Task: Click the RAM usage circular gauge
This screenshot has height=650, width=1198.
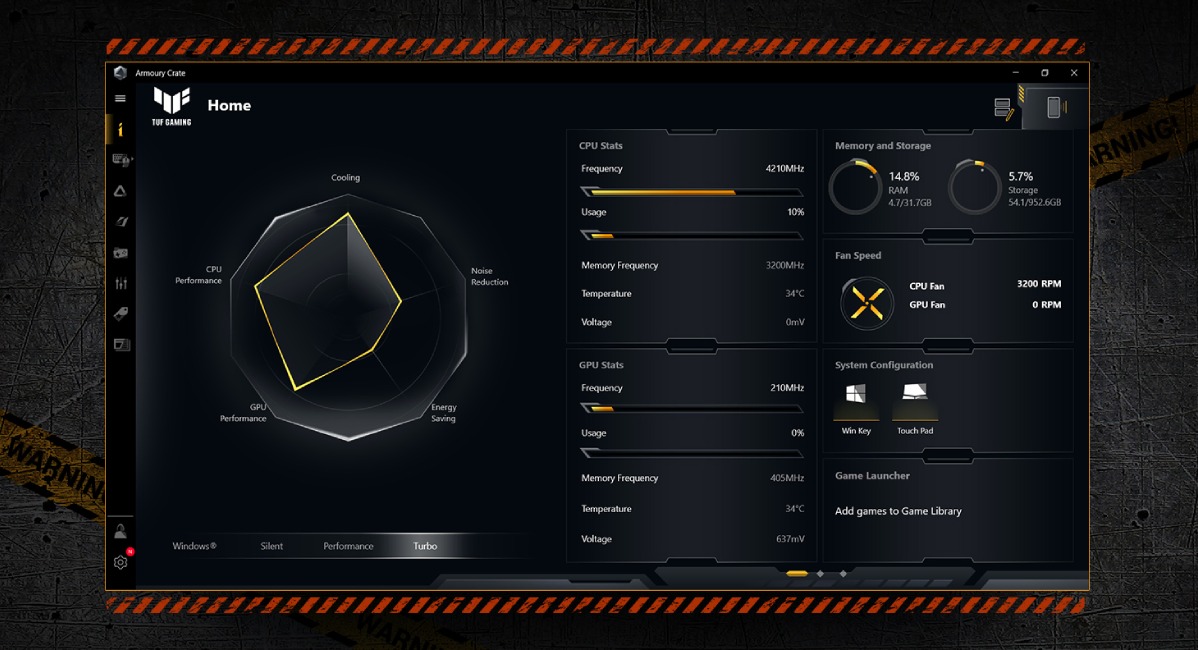Action: pos(855,187)
